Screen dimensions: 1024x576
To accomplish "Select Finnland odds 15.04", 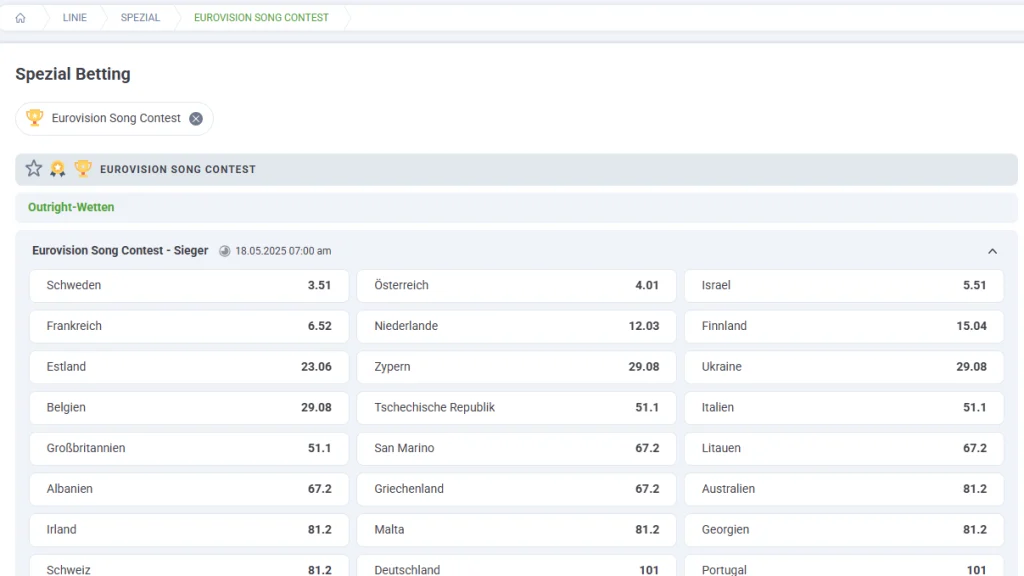I will tap(844, 327).
